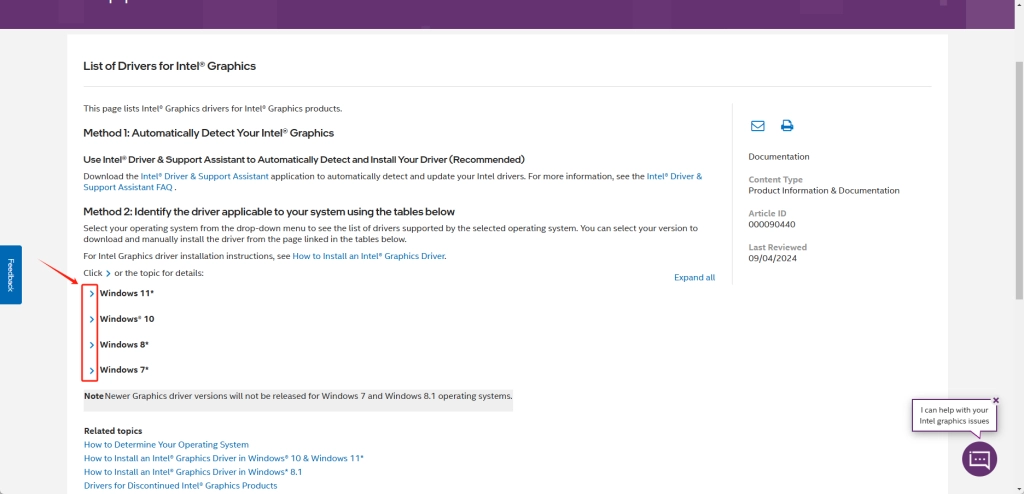The width and height of the screenshot is (1024, 494).
Task: Click the 'Method 2: Identify the driver' heading
Action: [x=269, y=212]
